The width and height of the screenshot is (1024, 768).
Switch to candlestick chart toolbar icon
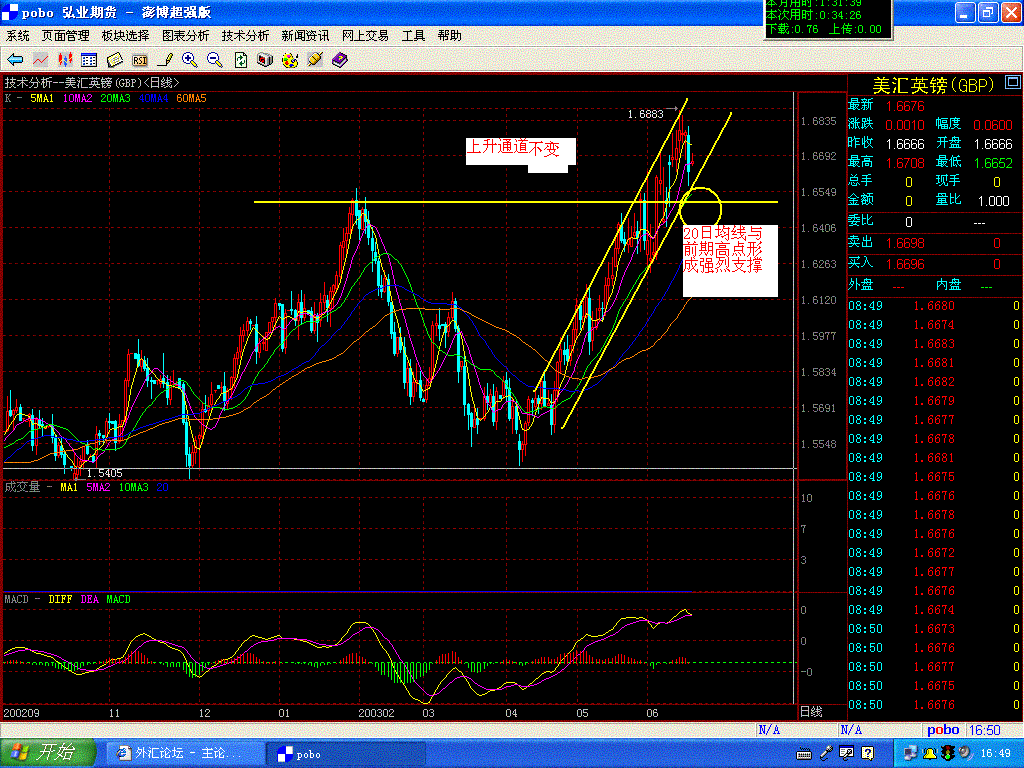pyautogui.click(x=65, y=60)
